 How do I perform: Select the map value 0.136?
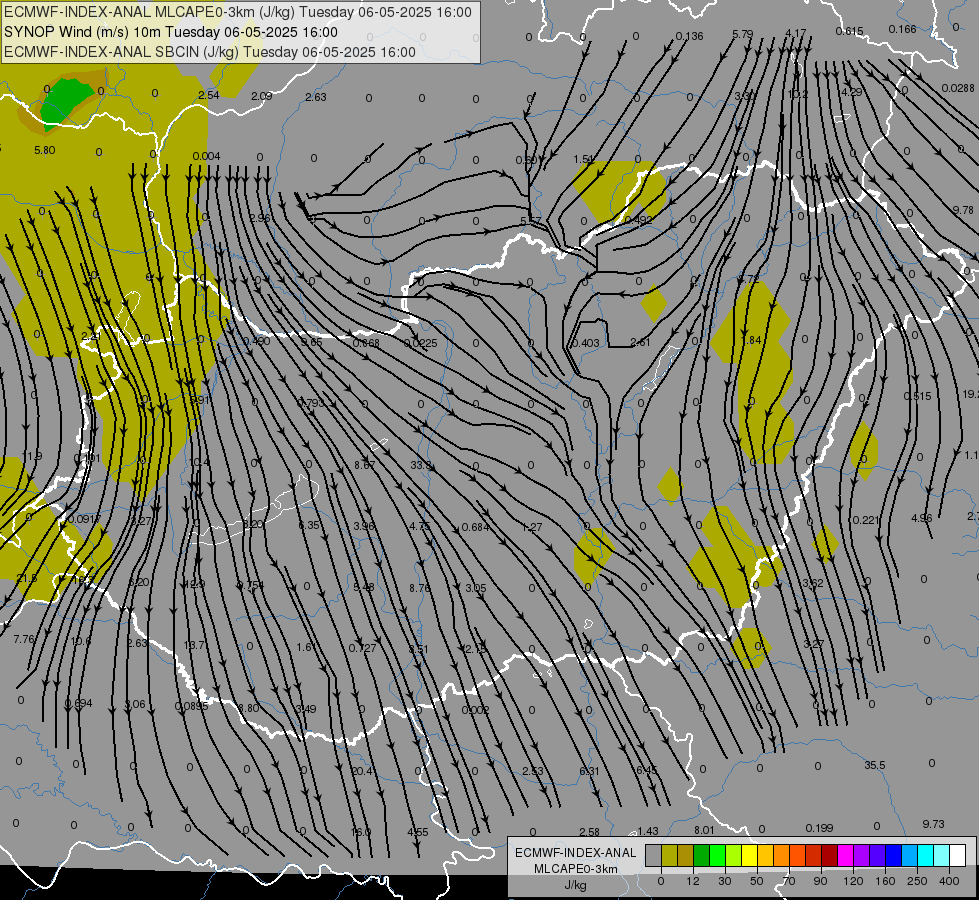[689, 36]
